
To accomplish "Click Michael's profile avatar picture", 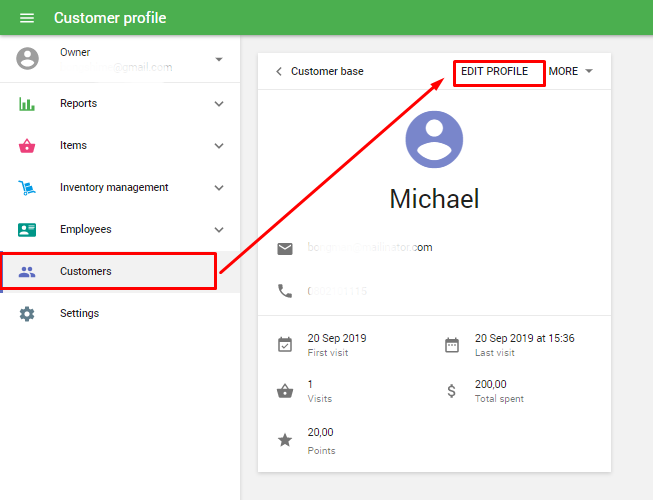I will pyautogui.click(x=434, y=139).
